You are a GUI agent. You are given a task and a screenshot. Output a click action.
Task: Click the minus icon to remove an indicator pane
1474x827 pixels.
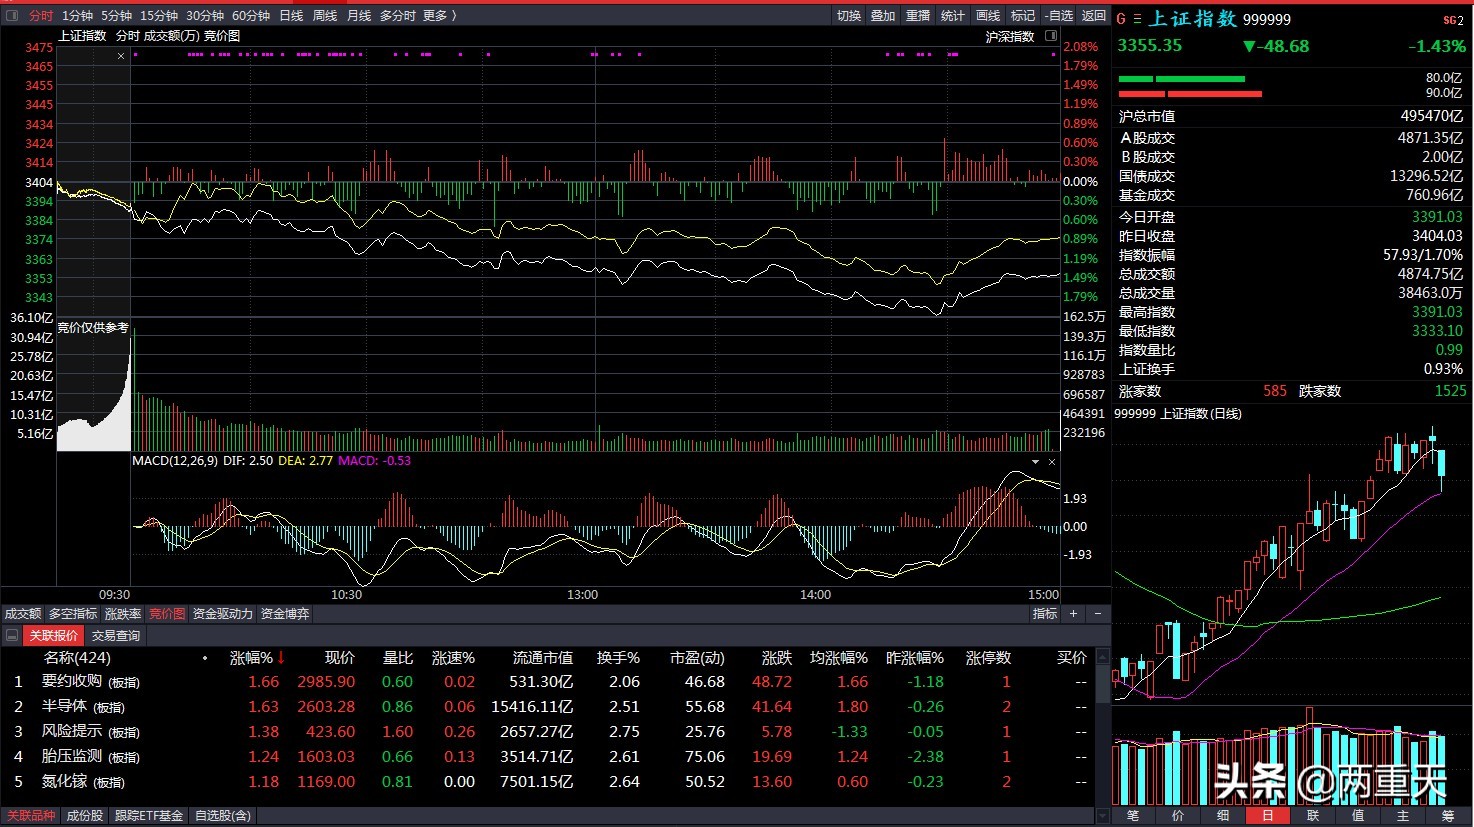[1097, 614]
